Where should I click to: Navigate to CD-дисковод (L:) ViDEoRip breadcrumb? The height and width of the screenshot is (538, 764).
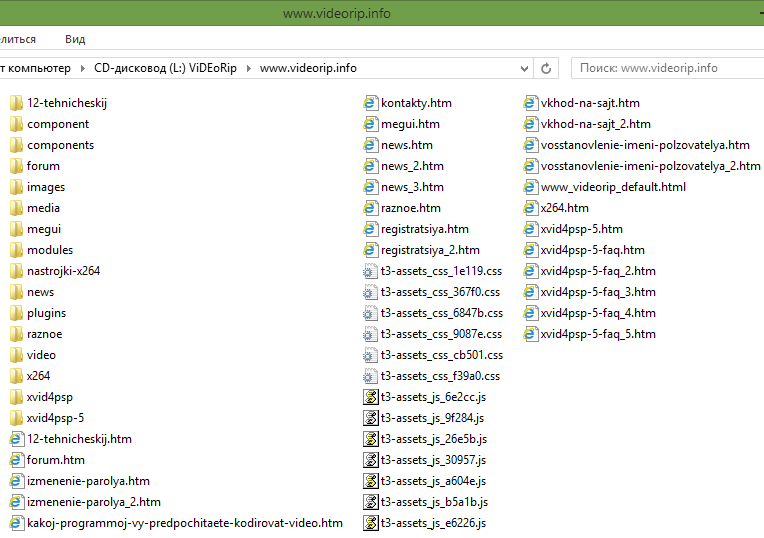click(168, 68)
